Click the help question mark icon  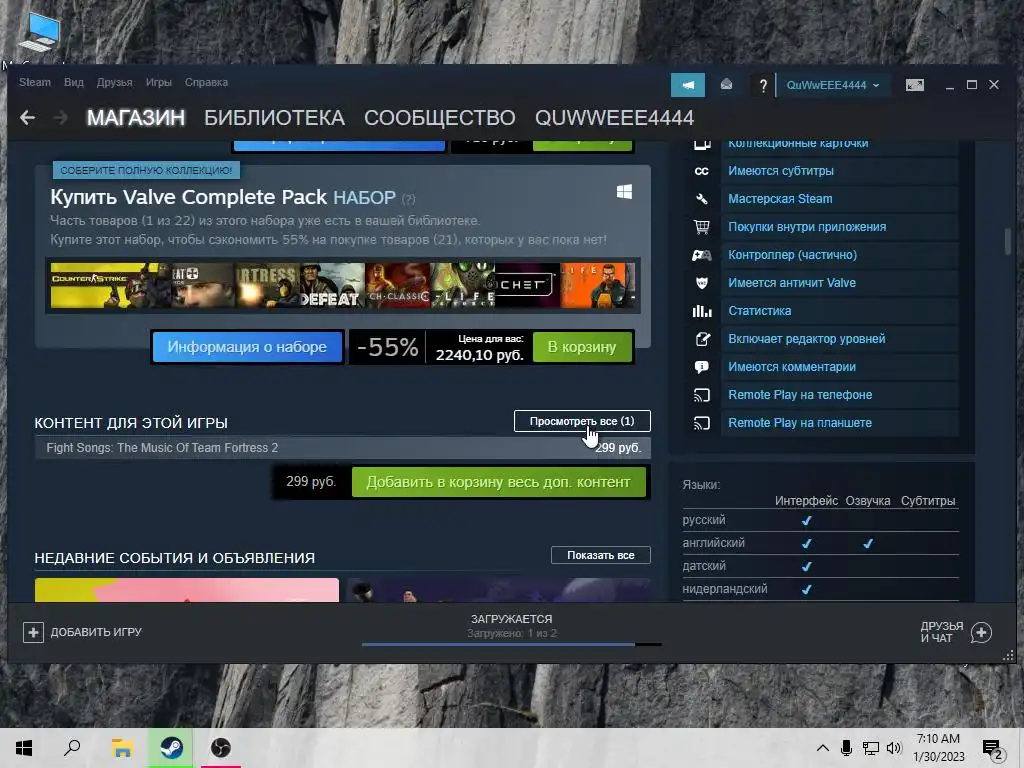pos(762,86)
